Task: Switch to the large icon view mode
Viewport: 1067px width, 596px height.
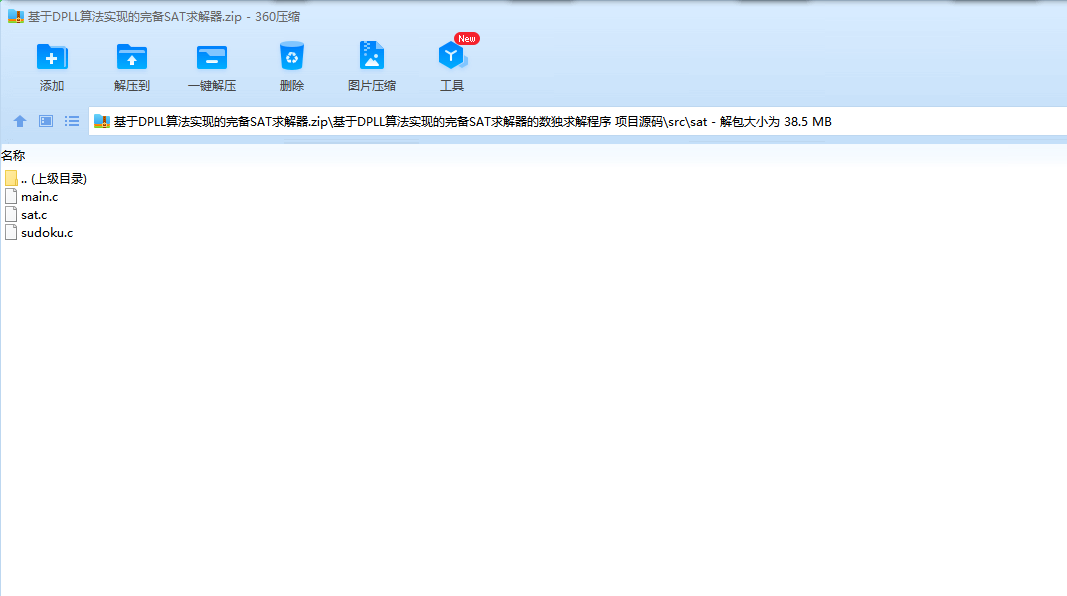Action: tap(46, 121)
